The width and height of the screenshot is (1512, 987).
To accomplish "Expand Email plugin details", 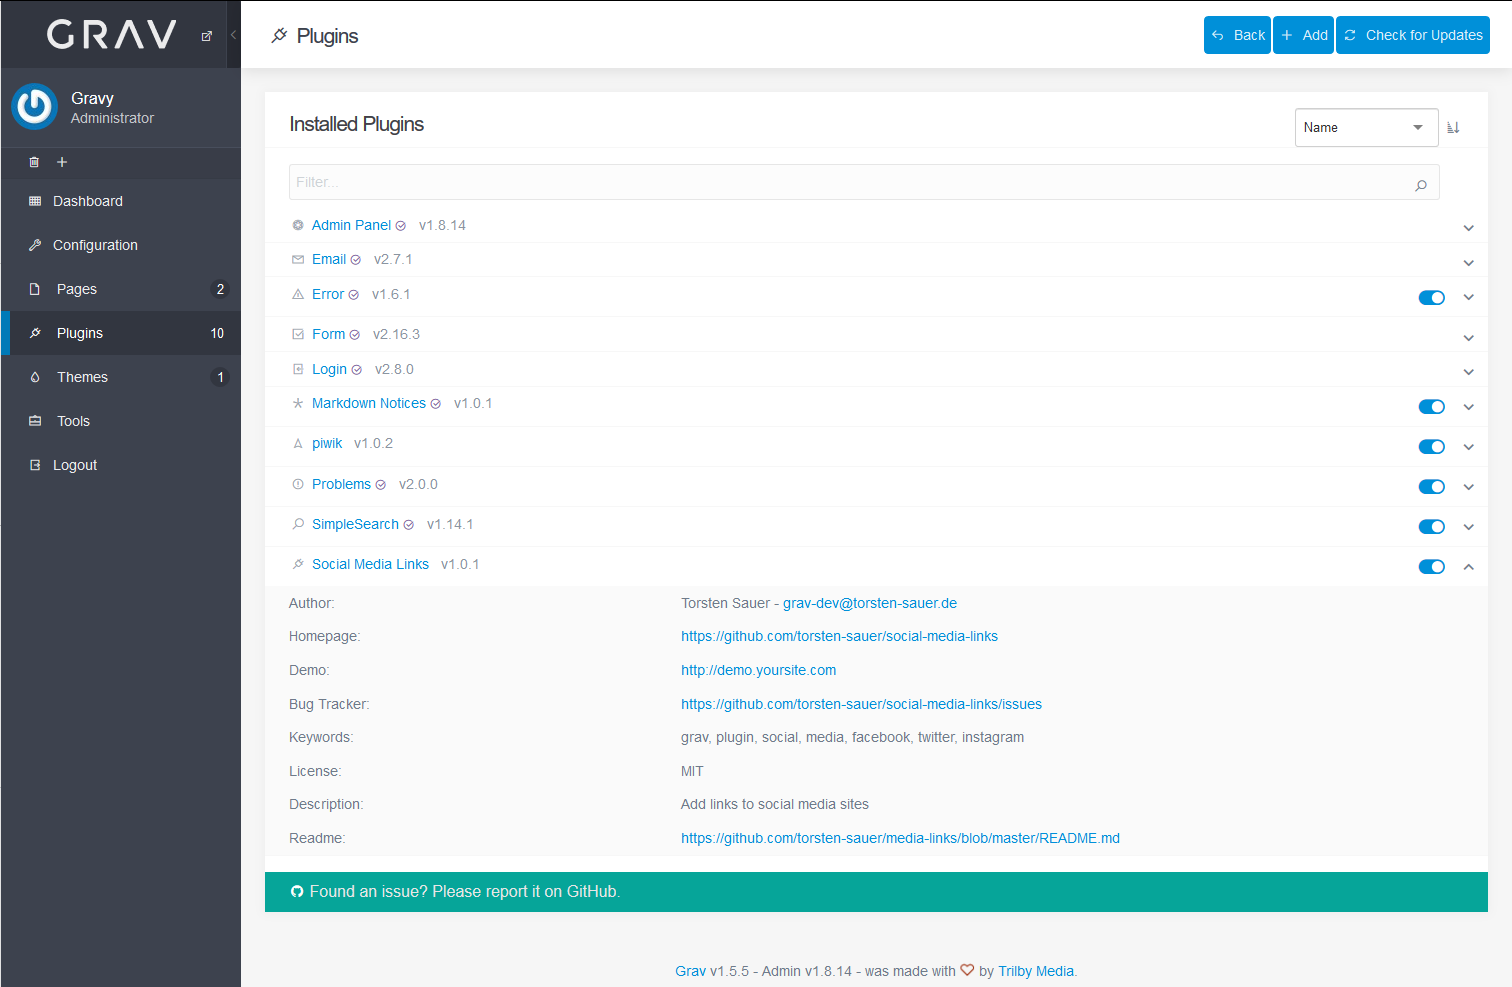I will tap(1469, 263).
